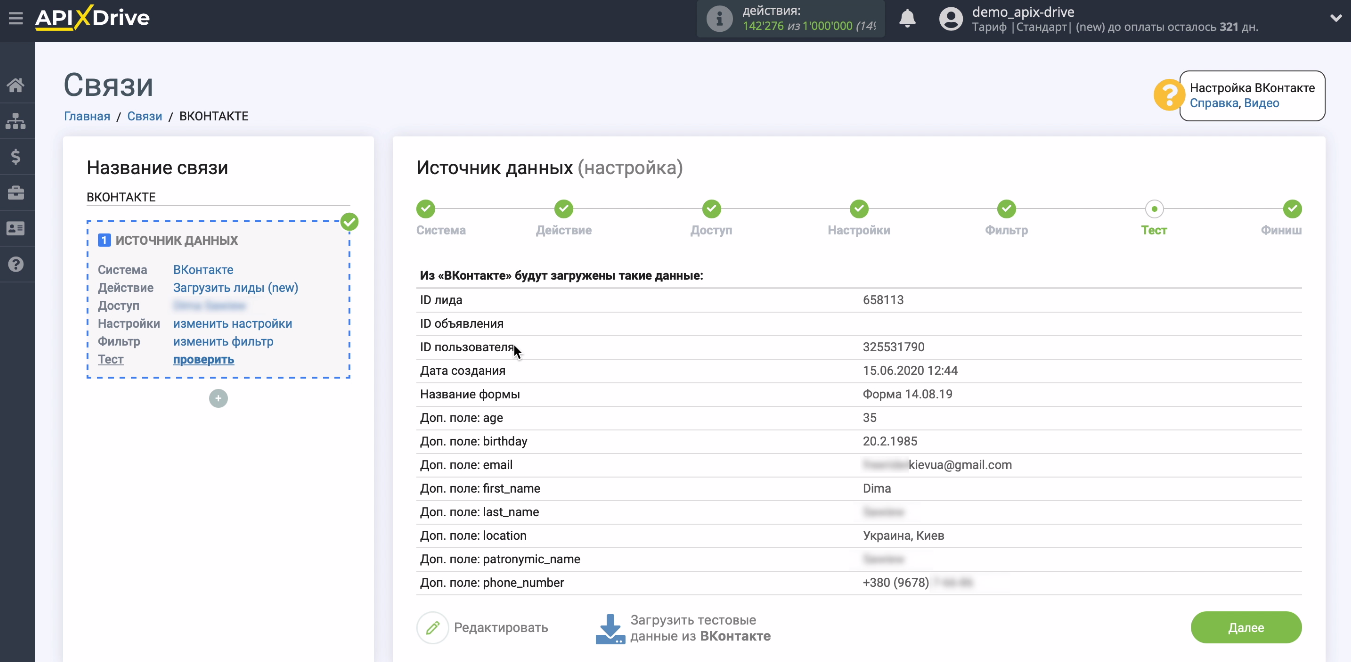Viewport: 1351px width, 662px height.
Task: Click the Далее button
Action: pos(1246,628)
